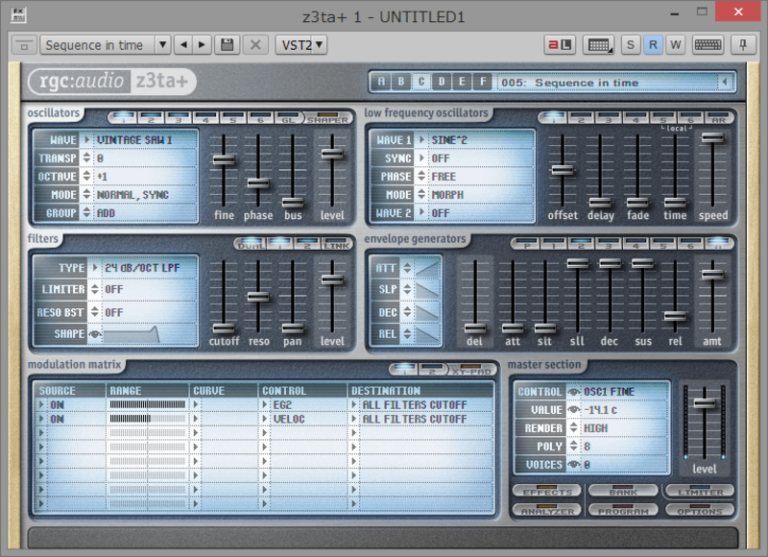768x557 pixels.
Task: Toggle the R automation read button
Action: tap(653, 45)
